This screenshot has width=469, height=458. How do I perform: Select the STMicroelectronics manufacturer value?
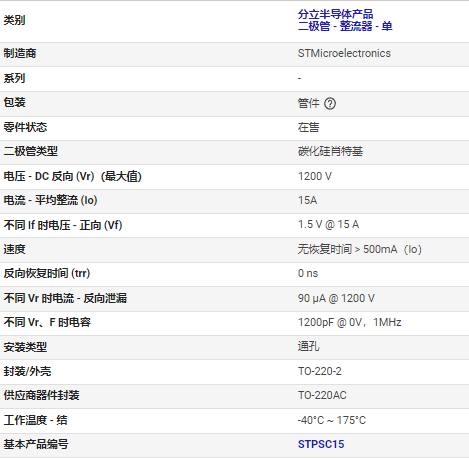[344, 53]
